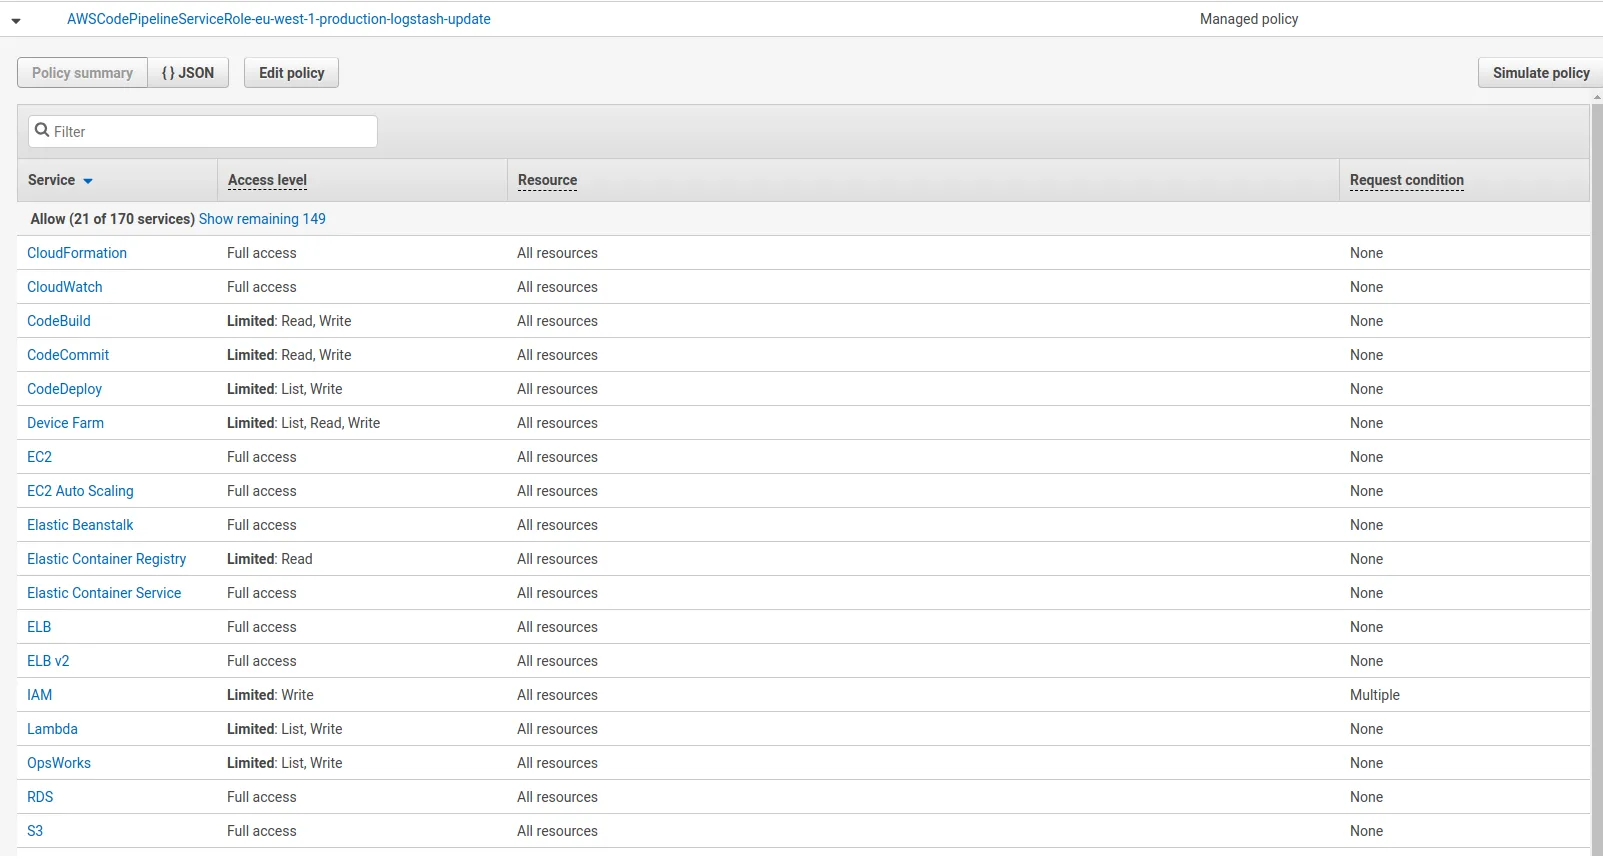Select the 'Managed policy' type text

pyautogui.click(x=1249, y=19)
